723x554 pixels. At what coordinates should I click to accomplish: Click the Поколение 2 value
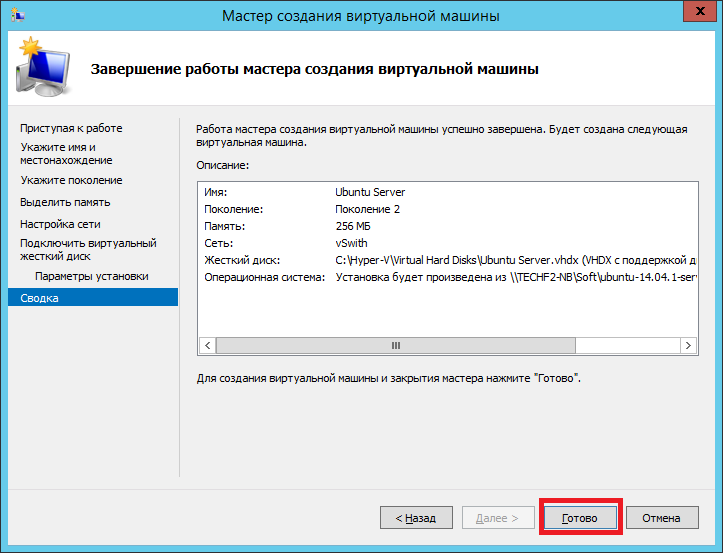click(367, 209)
